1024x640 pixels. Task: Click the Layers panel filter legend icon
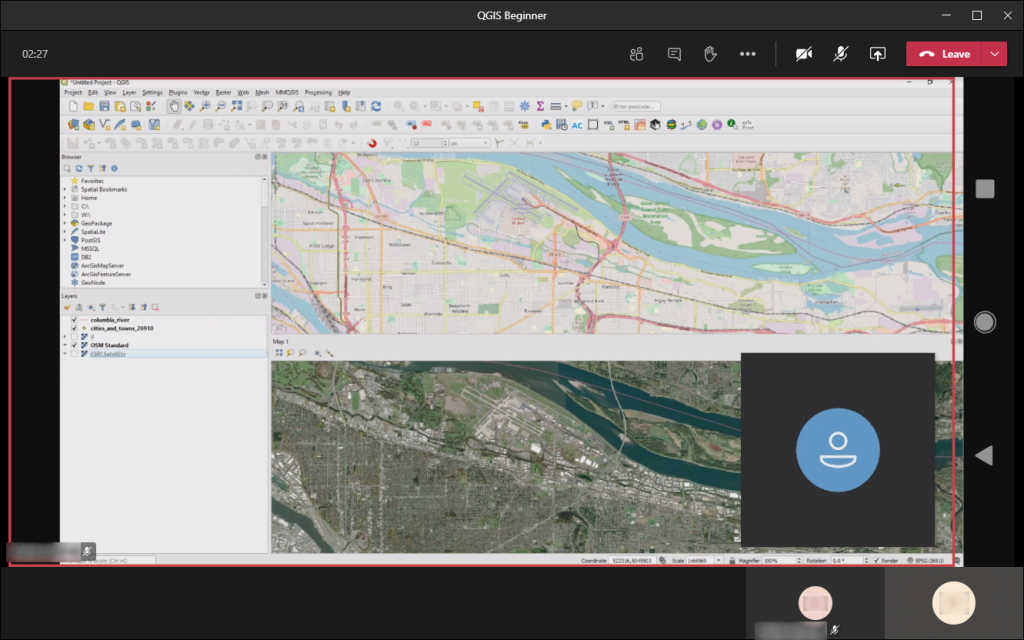[x=103, y=308]
